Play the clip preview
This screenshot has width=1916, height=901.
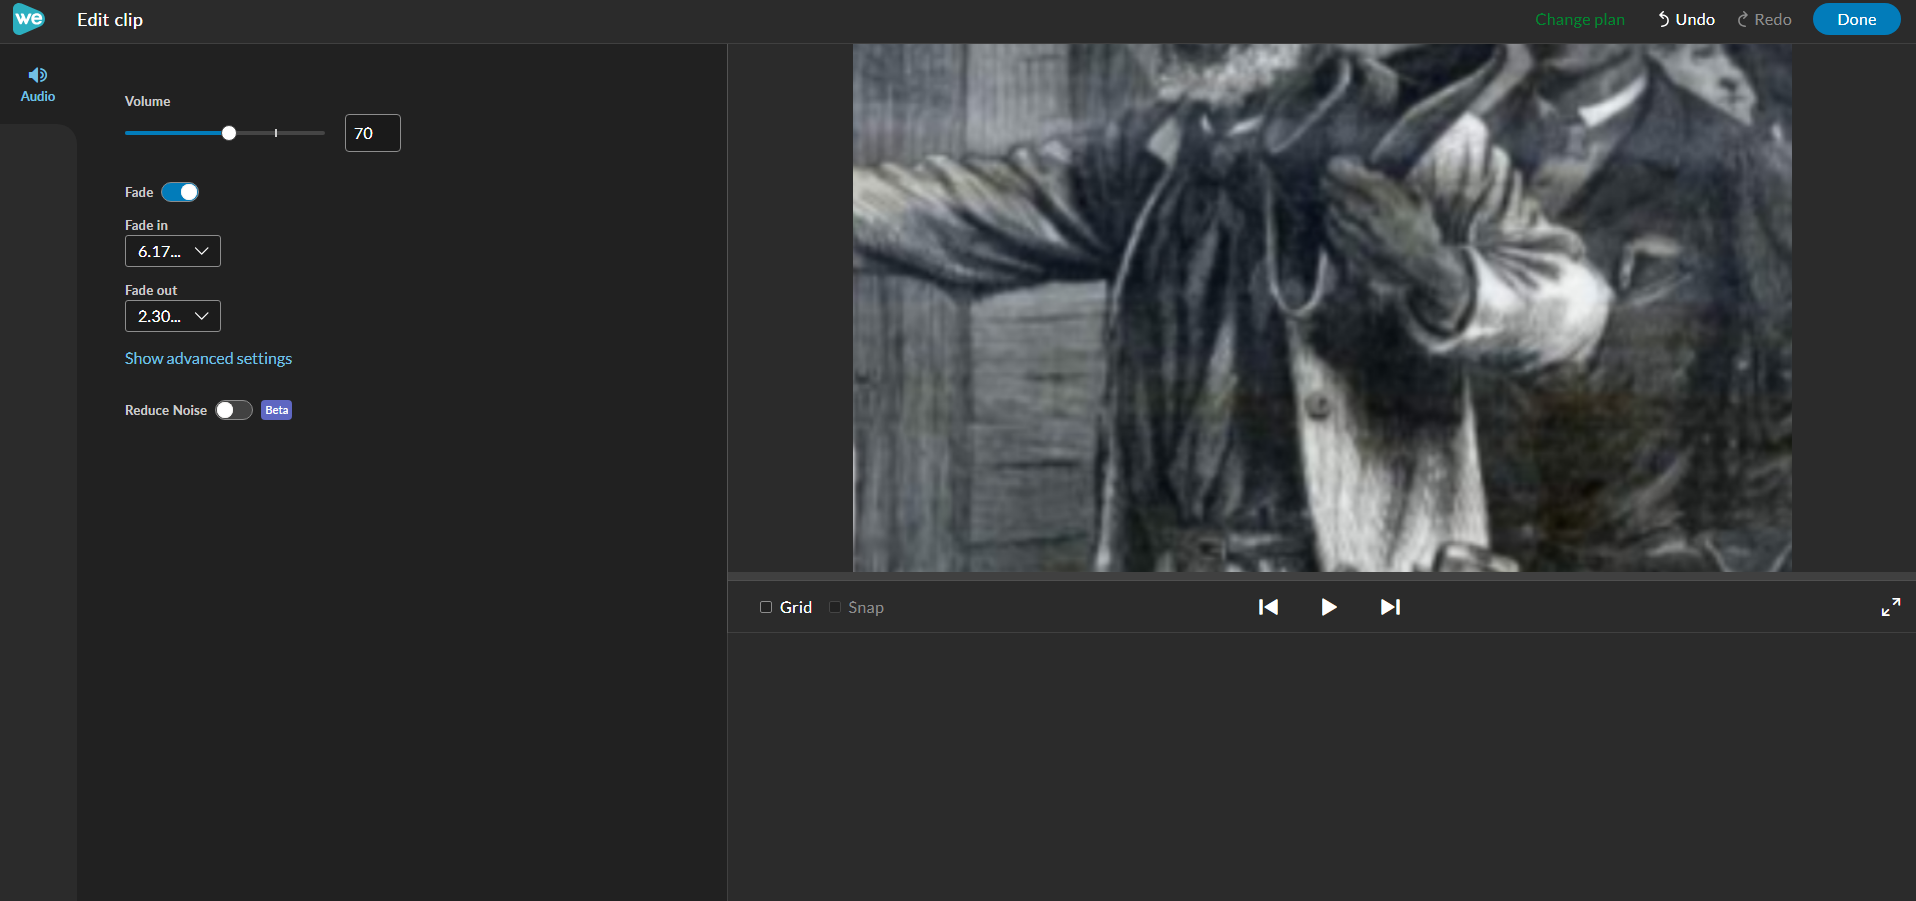coord(1329,607)
